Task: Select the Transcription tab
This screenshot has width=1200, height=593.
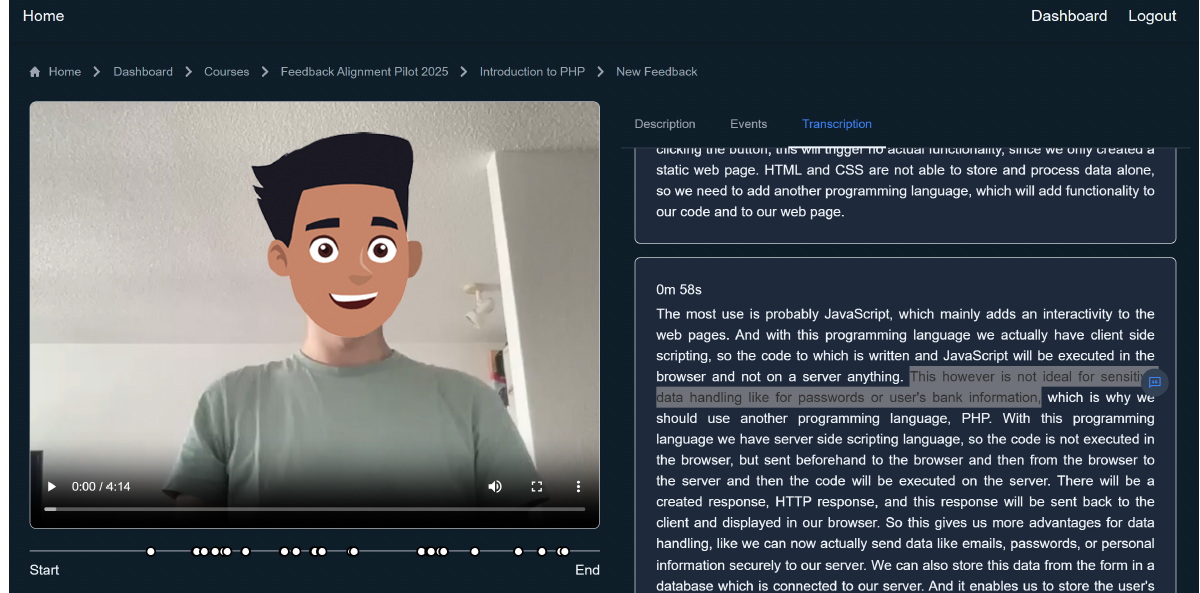Action: [837, 124]
